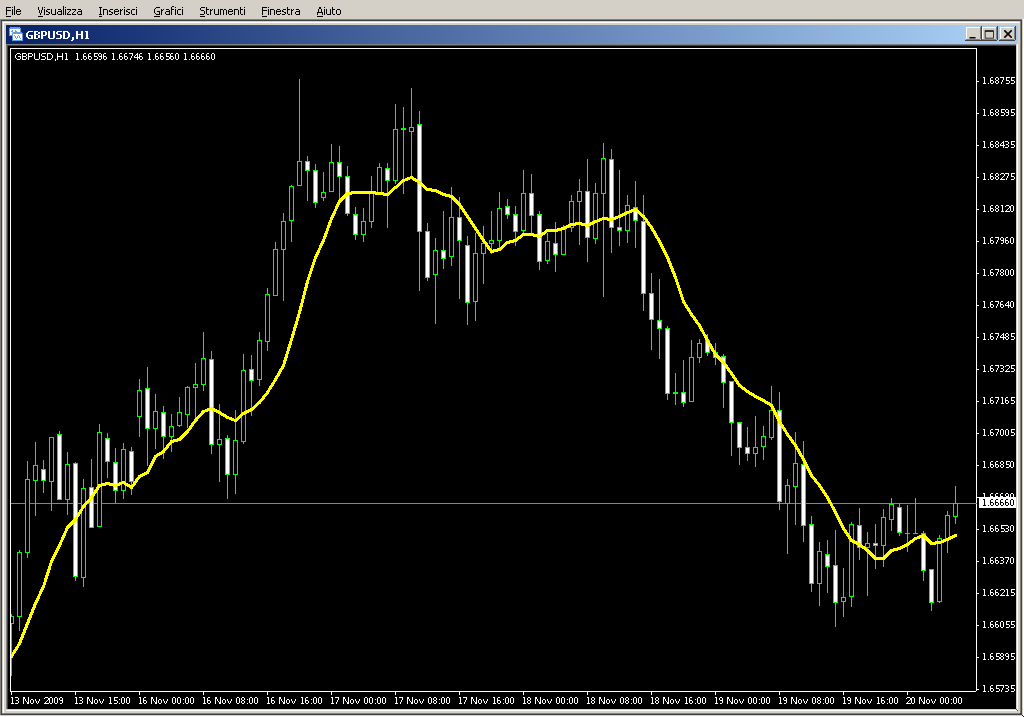
Task: Click the 1.67640 price scale label
Action: click(x=999, y=305)
